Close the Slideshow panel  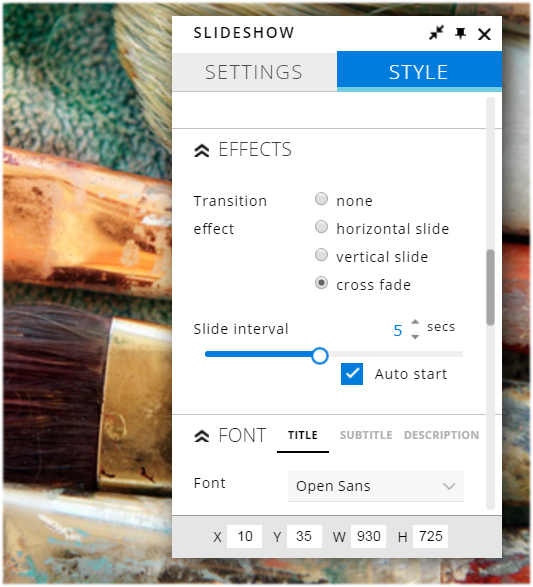pos(484,34)
